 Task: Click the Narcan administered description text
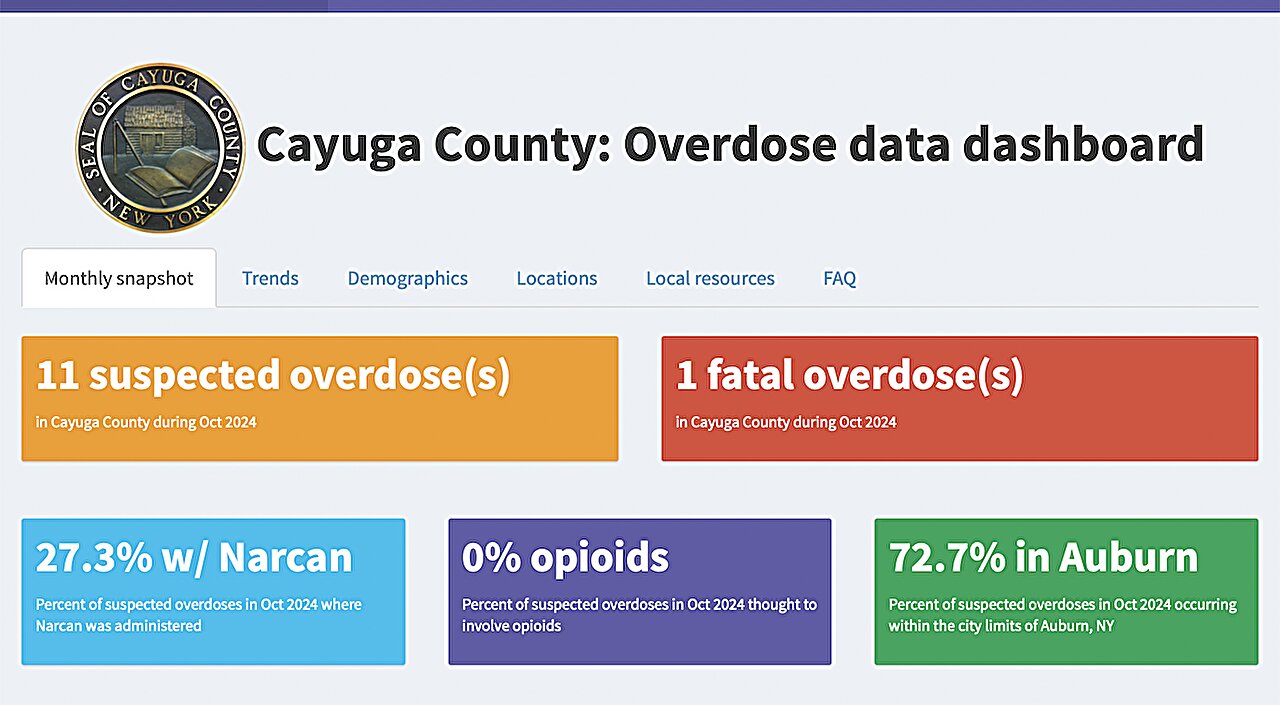(x=198, y=615)
